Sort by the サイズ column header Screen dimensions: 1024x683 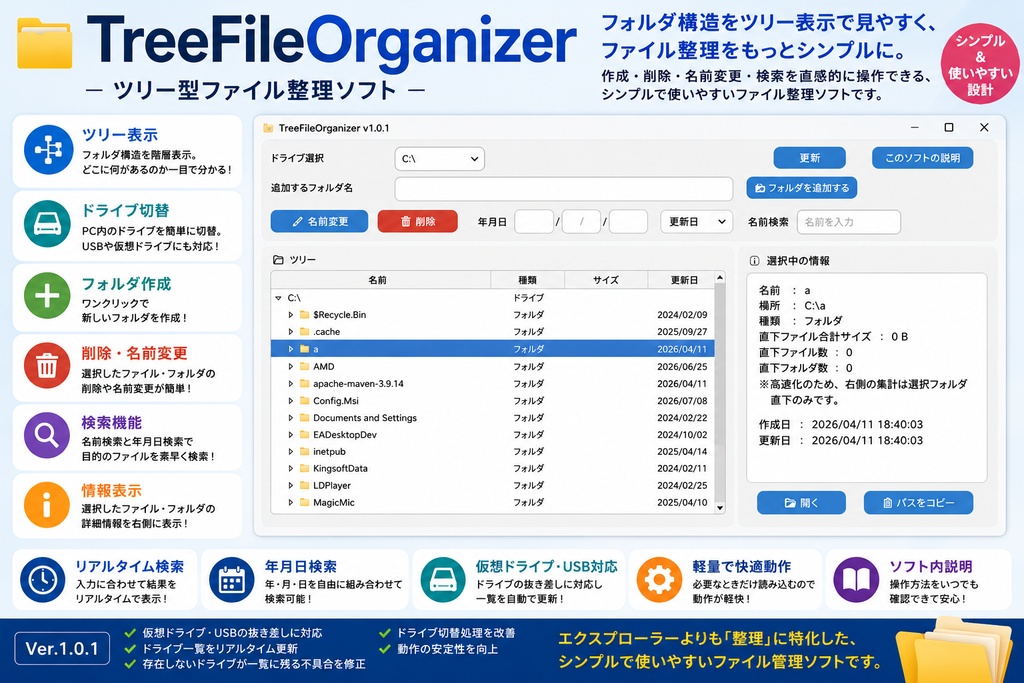[606, 280]
